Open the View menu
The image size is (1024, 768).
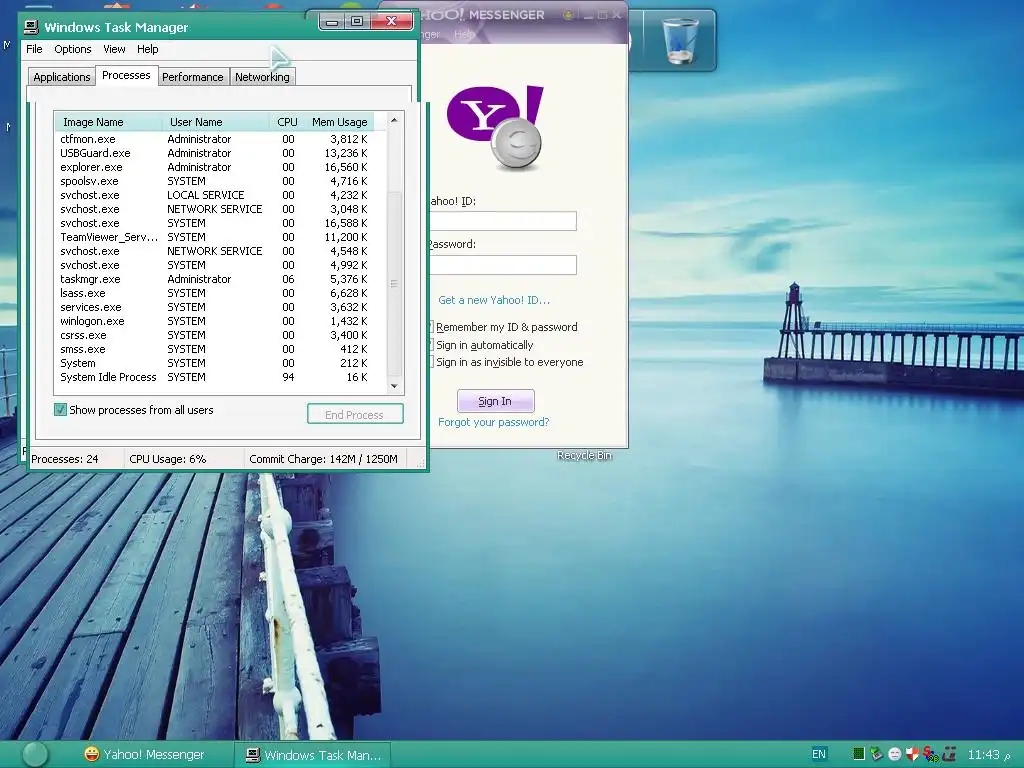pyautogui.click(x=114, y=49)
